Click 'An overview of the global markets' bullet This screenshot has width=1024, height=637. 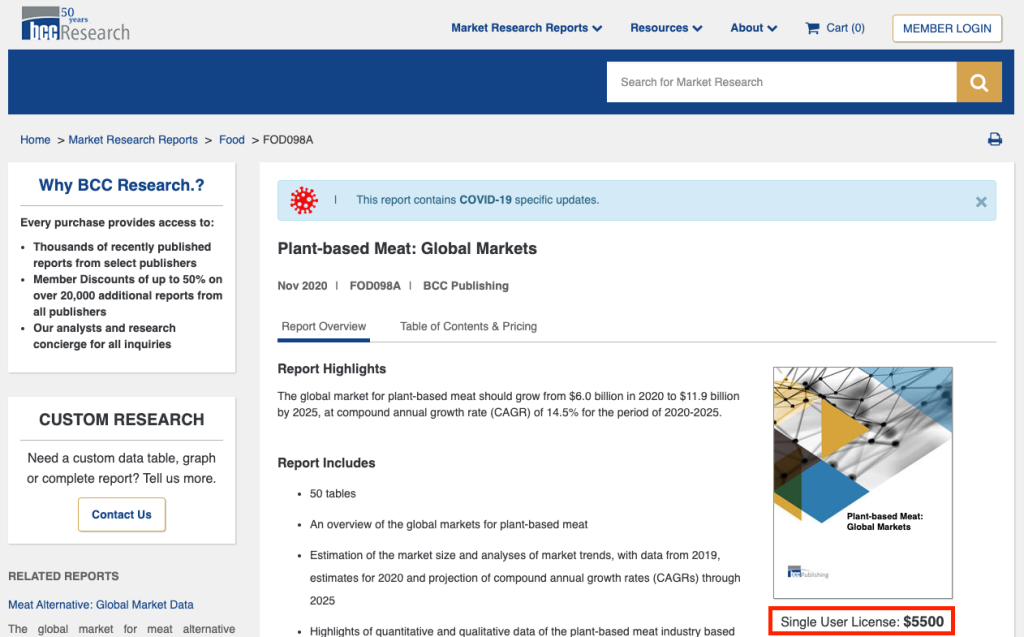point(449,525)
